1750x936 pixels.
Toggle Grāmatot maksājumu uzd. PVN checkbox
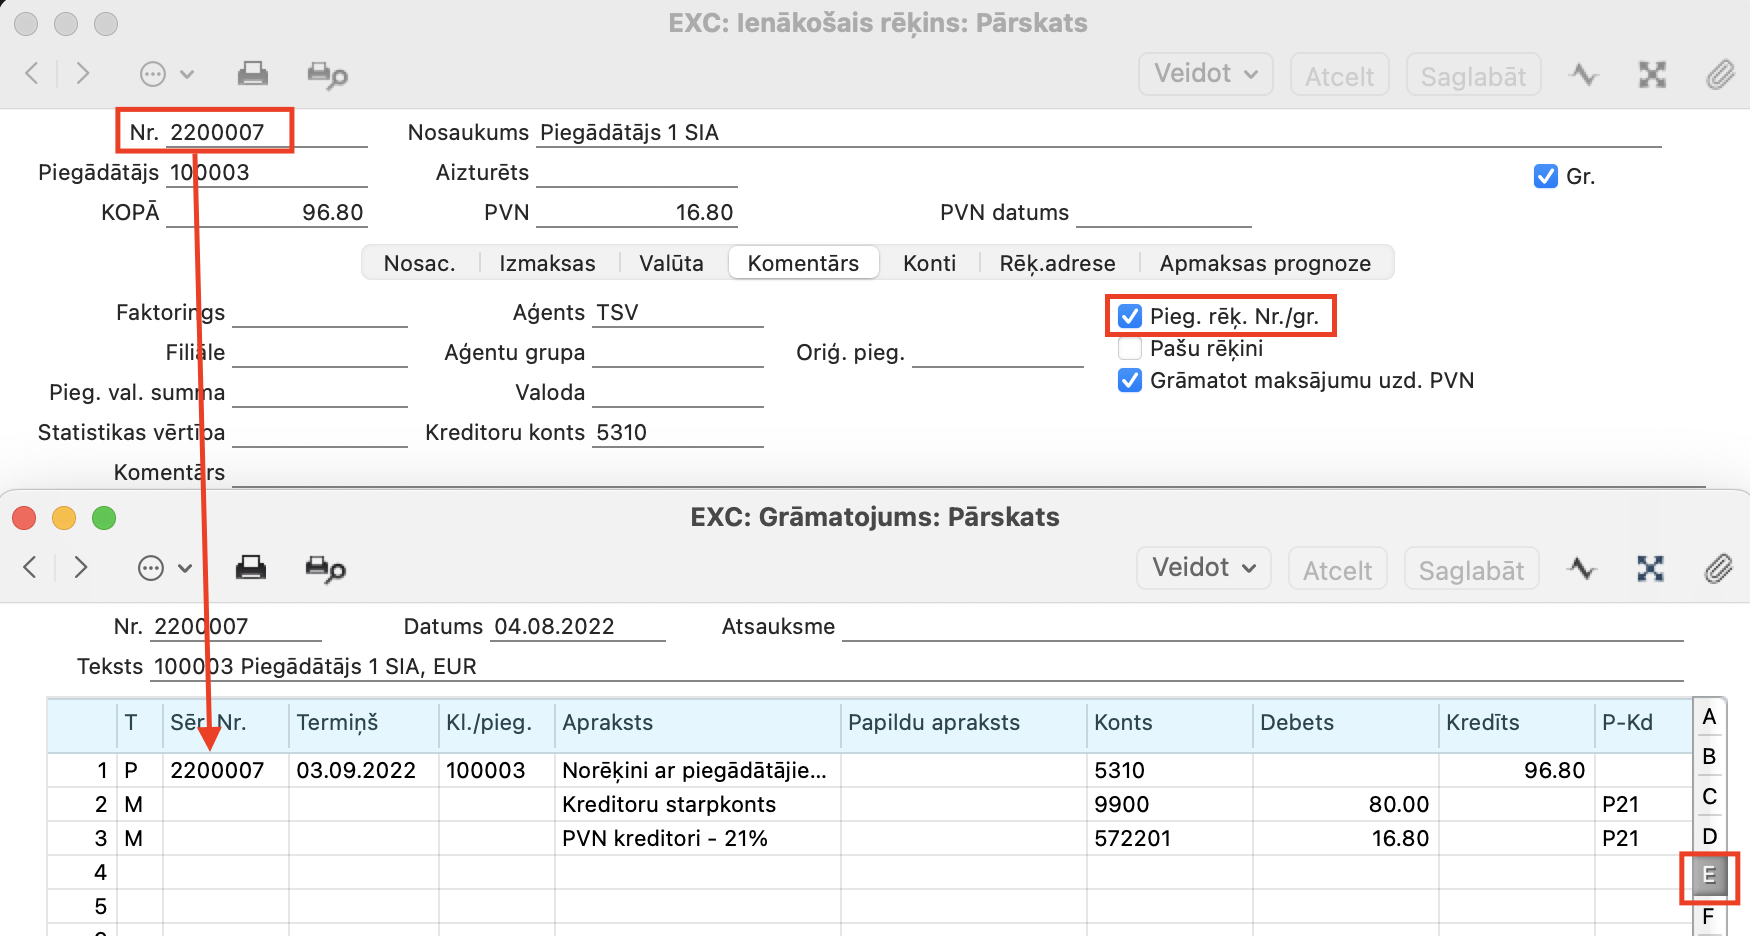[x=1130, y=380]
